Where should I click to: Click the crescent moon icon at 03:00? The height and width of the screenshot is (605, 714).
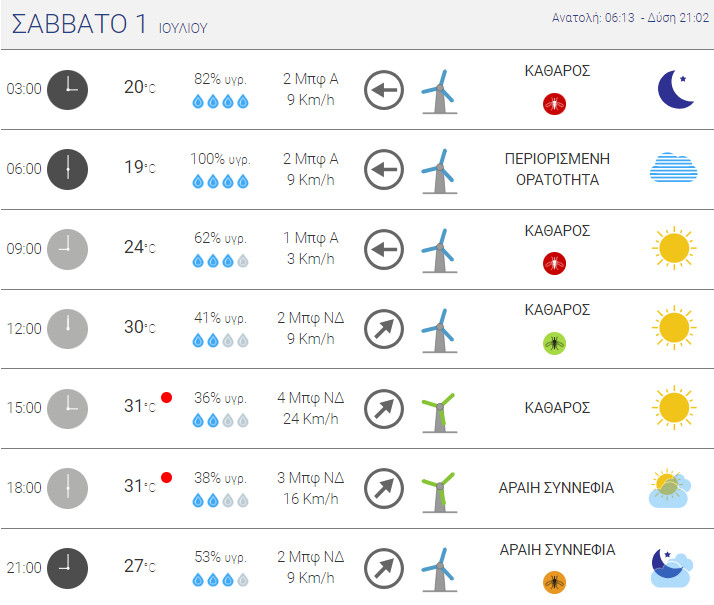pyautogui.click(x=676, y=89)
